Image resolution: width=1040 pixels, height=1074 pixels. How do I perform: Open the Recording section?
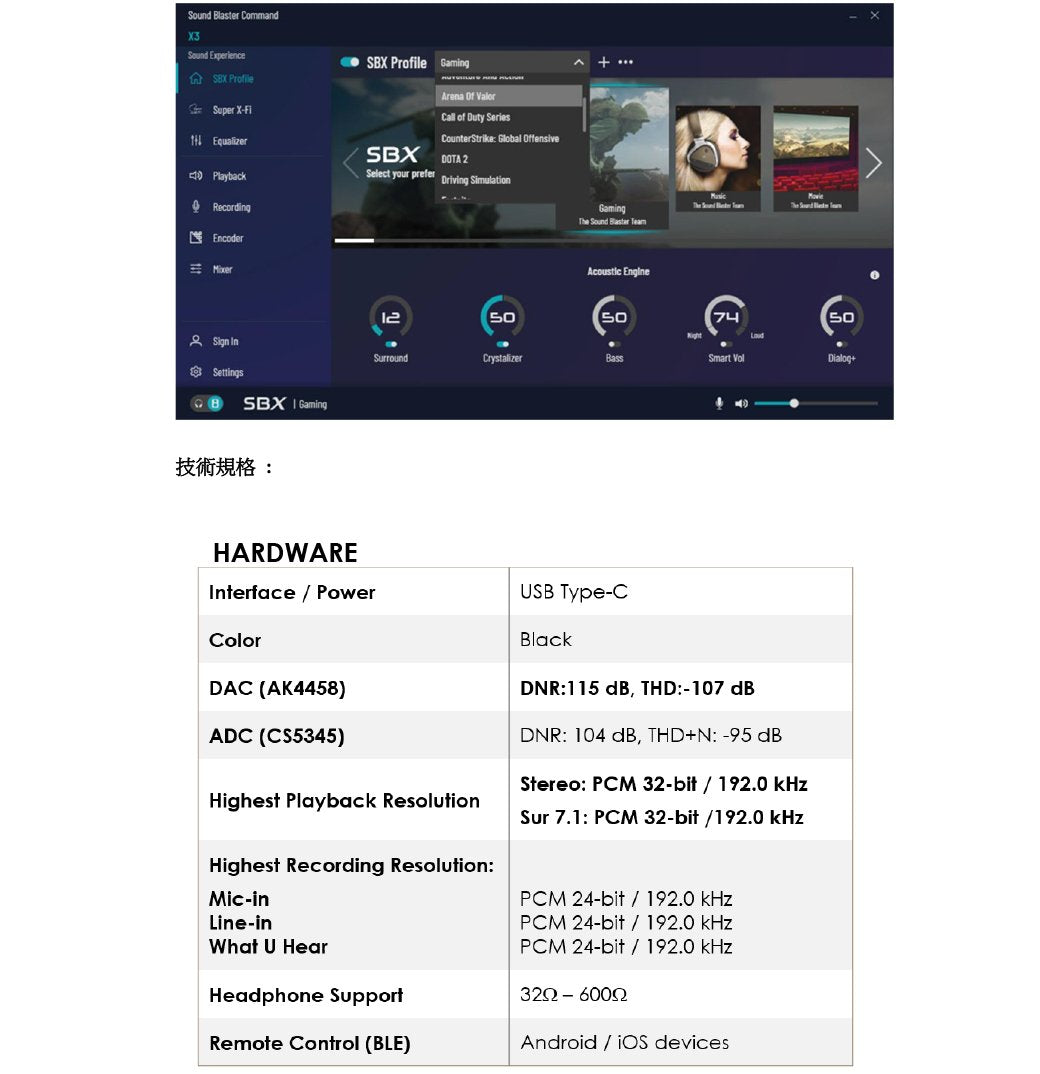(230, 207)
